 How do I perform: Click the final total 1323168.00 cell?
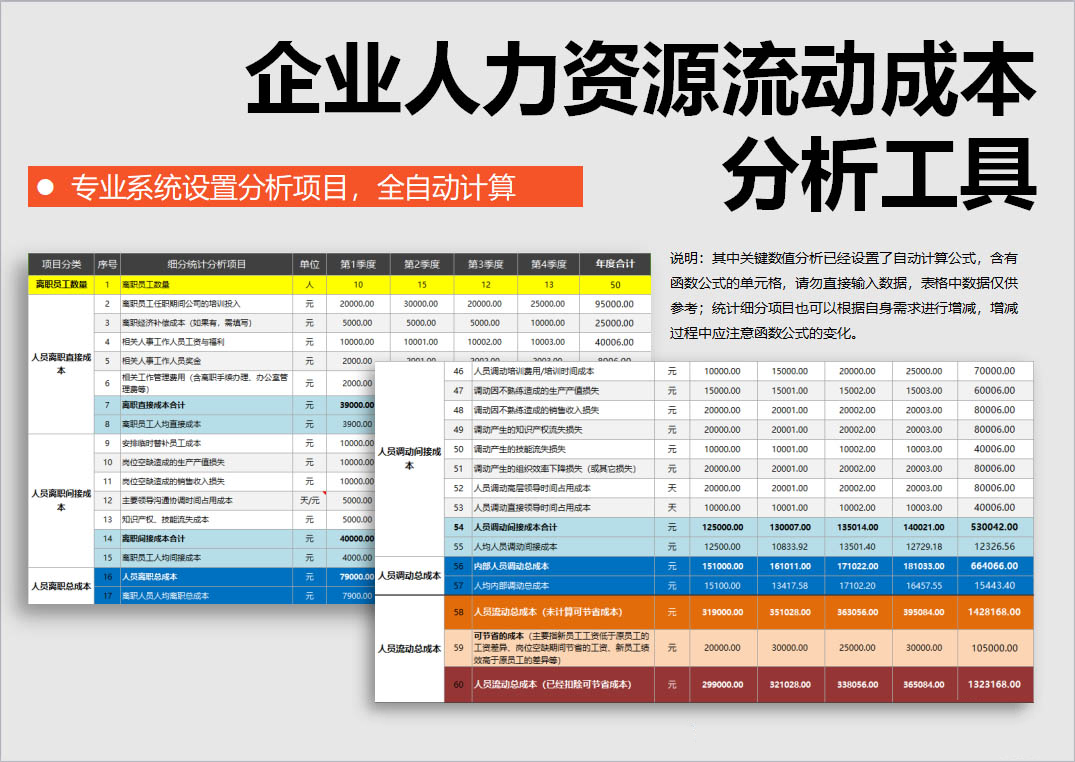pyautogui.click(x=994, y=684)
